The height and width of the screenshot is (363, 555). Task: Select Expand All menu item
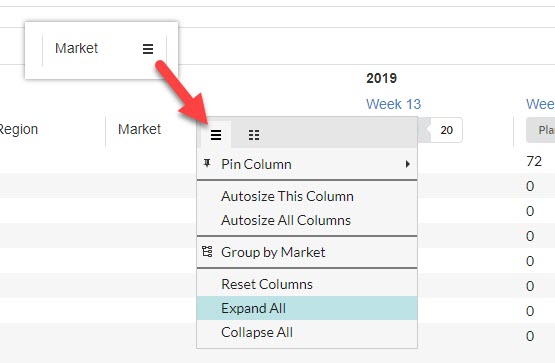click(307, 308)
